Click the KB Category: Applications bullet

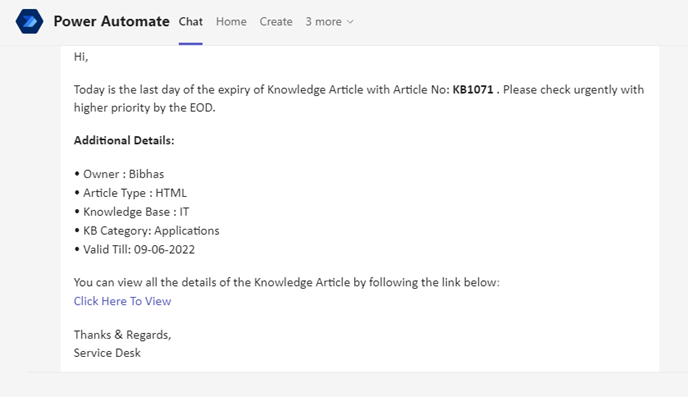pos(147,231)
